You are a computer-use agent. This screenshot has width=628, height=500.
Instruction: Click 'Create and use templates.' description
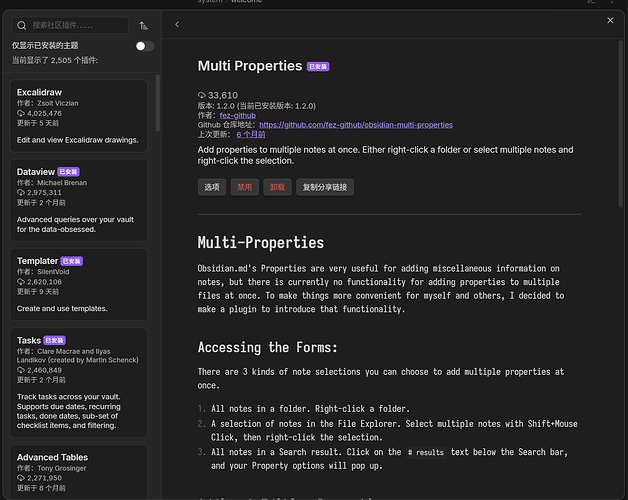click(x=62, y=308)
